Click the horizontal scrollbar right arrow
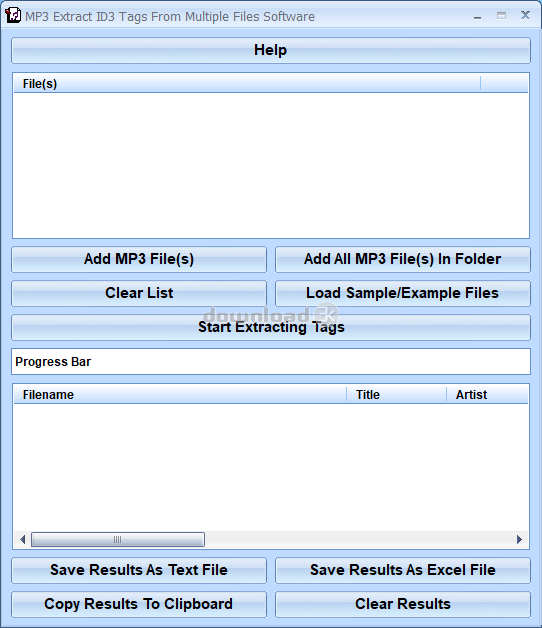Image resolution: width=542 pixels, height=628 pixels. click(519, 539)
